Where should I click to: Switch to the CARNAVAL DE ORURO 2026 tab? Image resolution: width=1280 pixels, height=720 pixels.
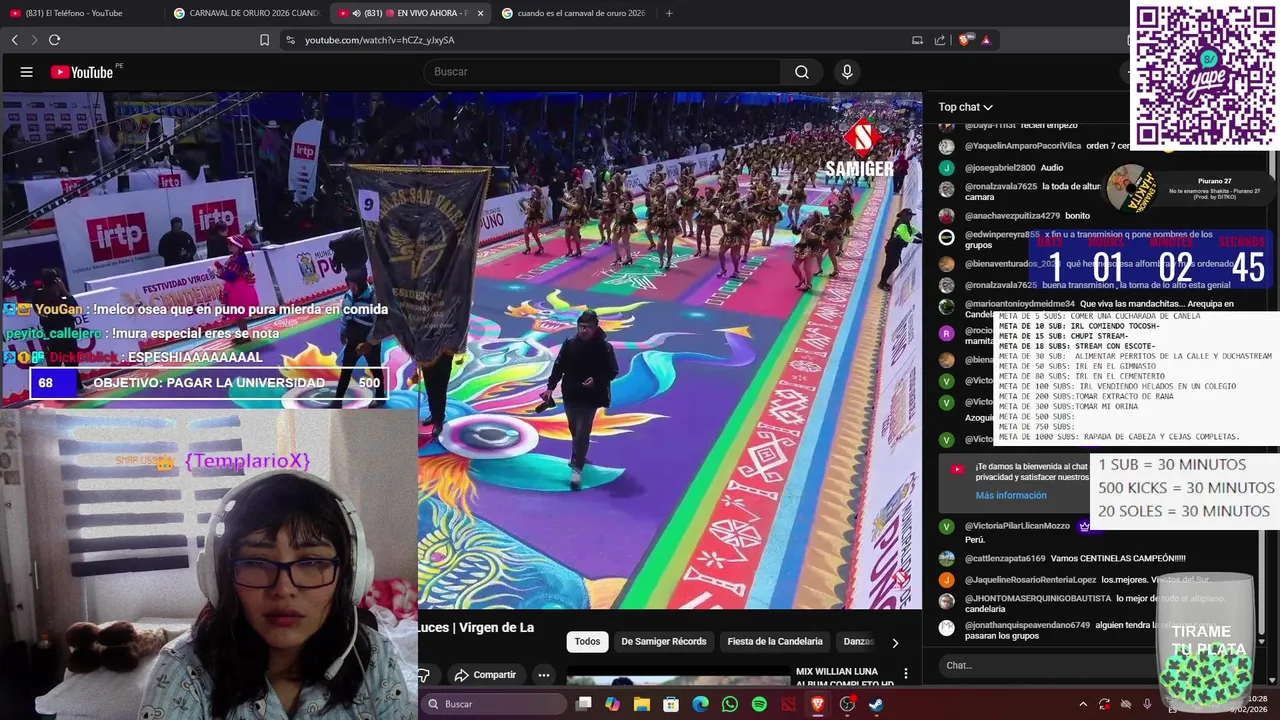tap(246, 13)
